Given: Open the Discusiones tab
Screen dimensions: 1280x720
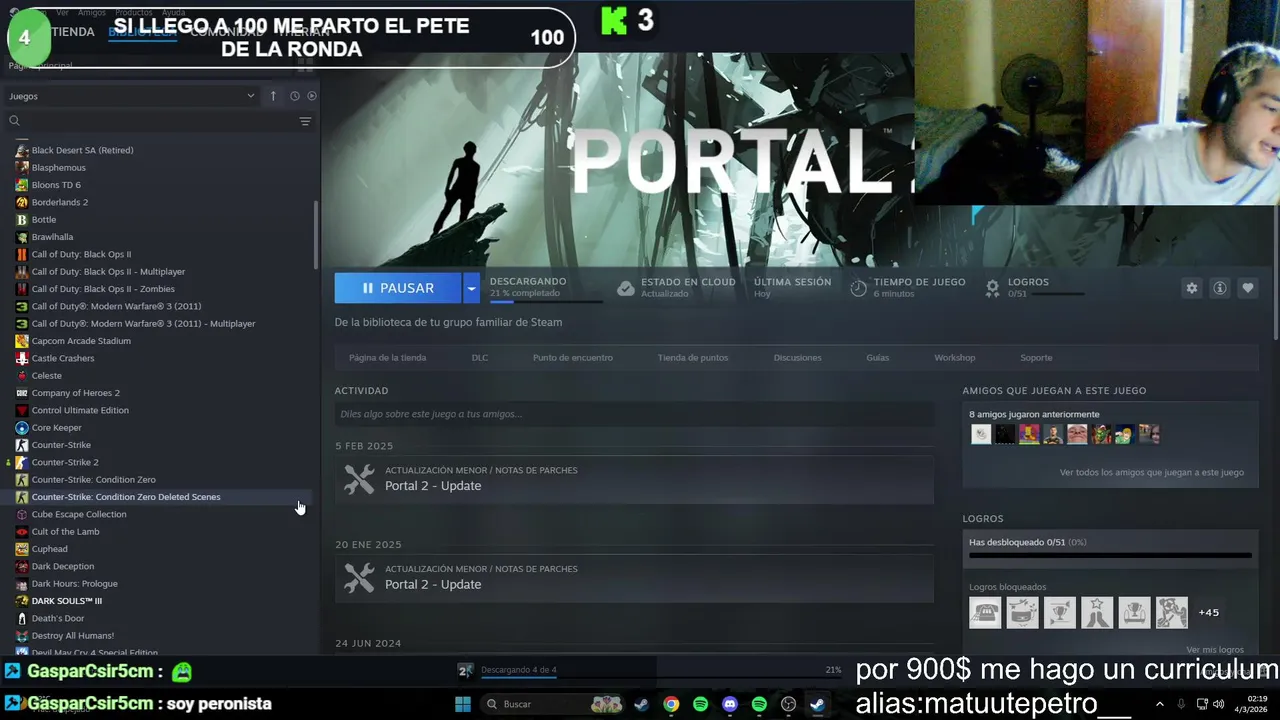Looking at the screenshot, I should tap(797, 358).
